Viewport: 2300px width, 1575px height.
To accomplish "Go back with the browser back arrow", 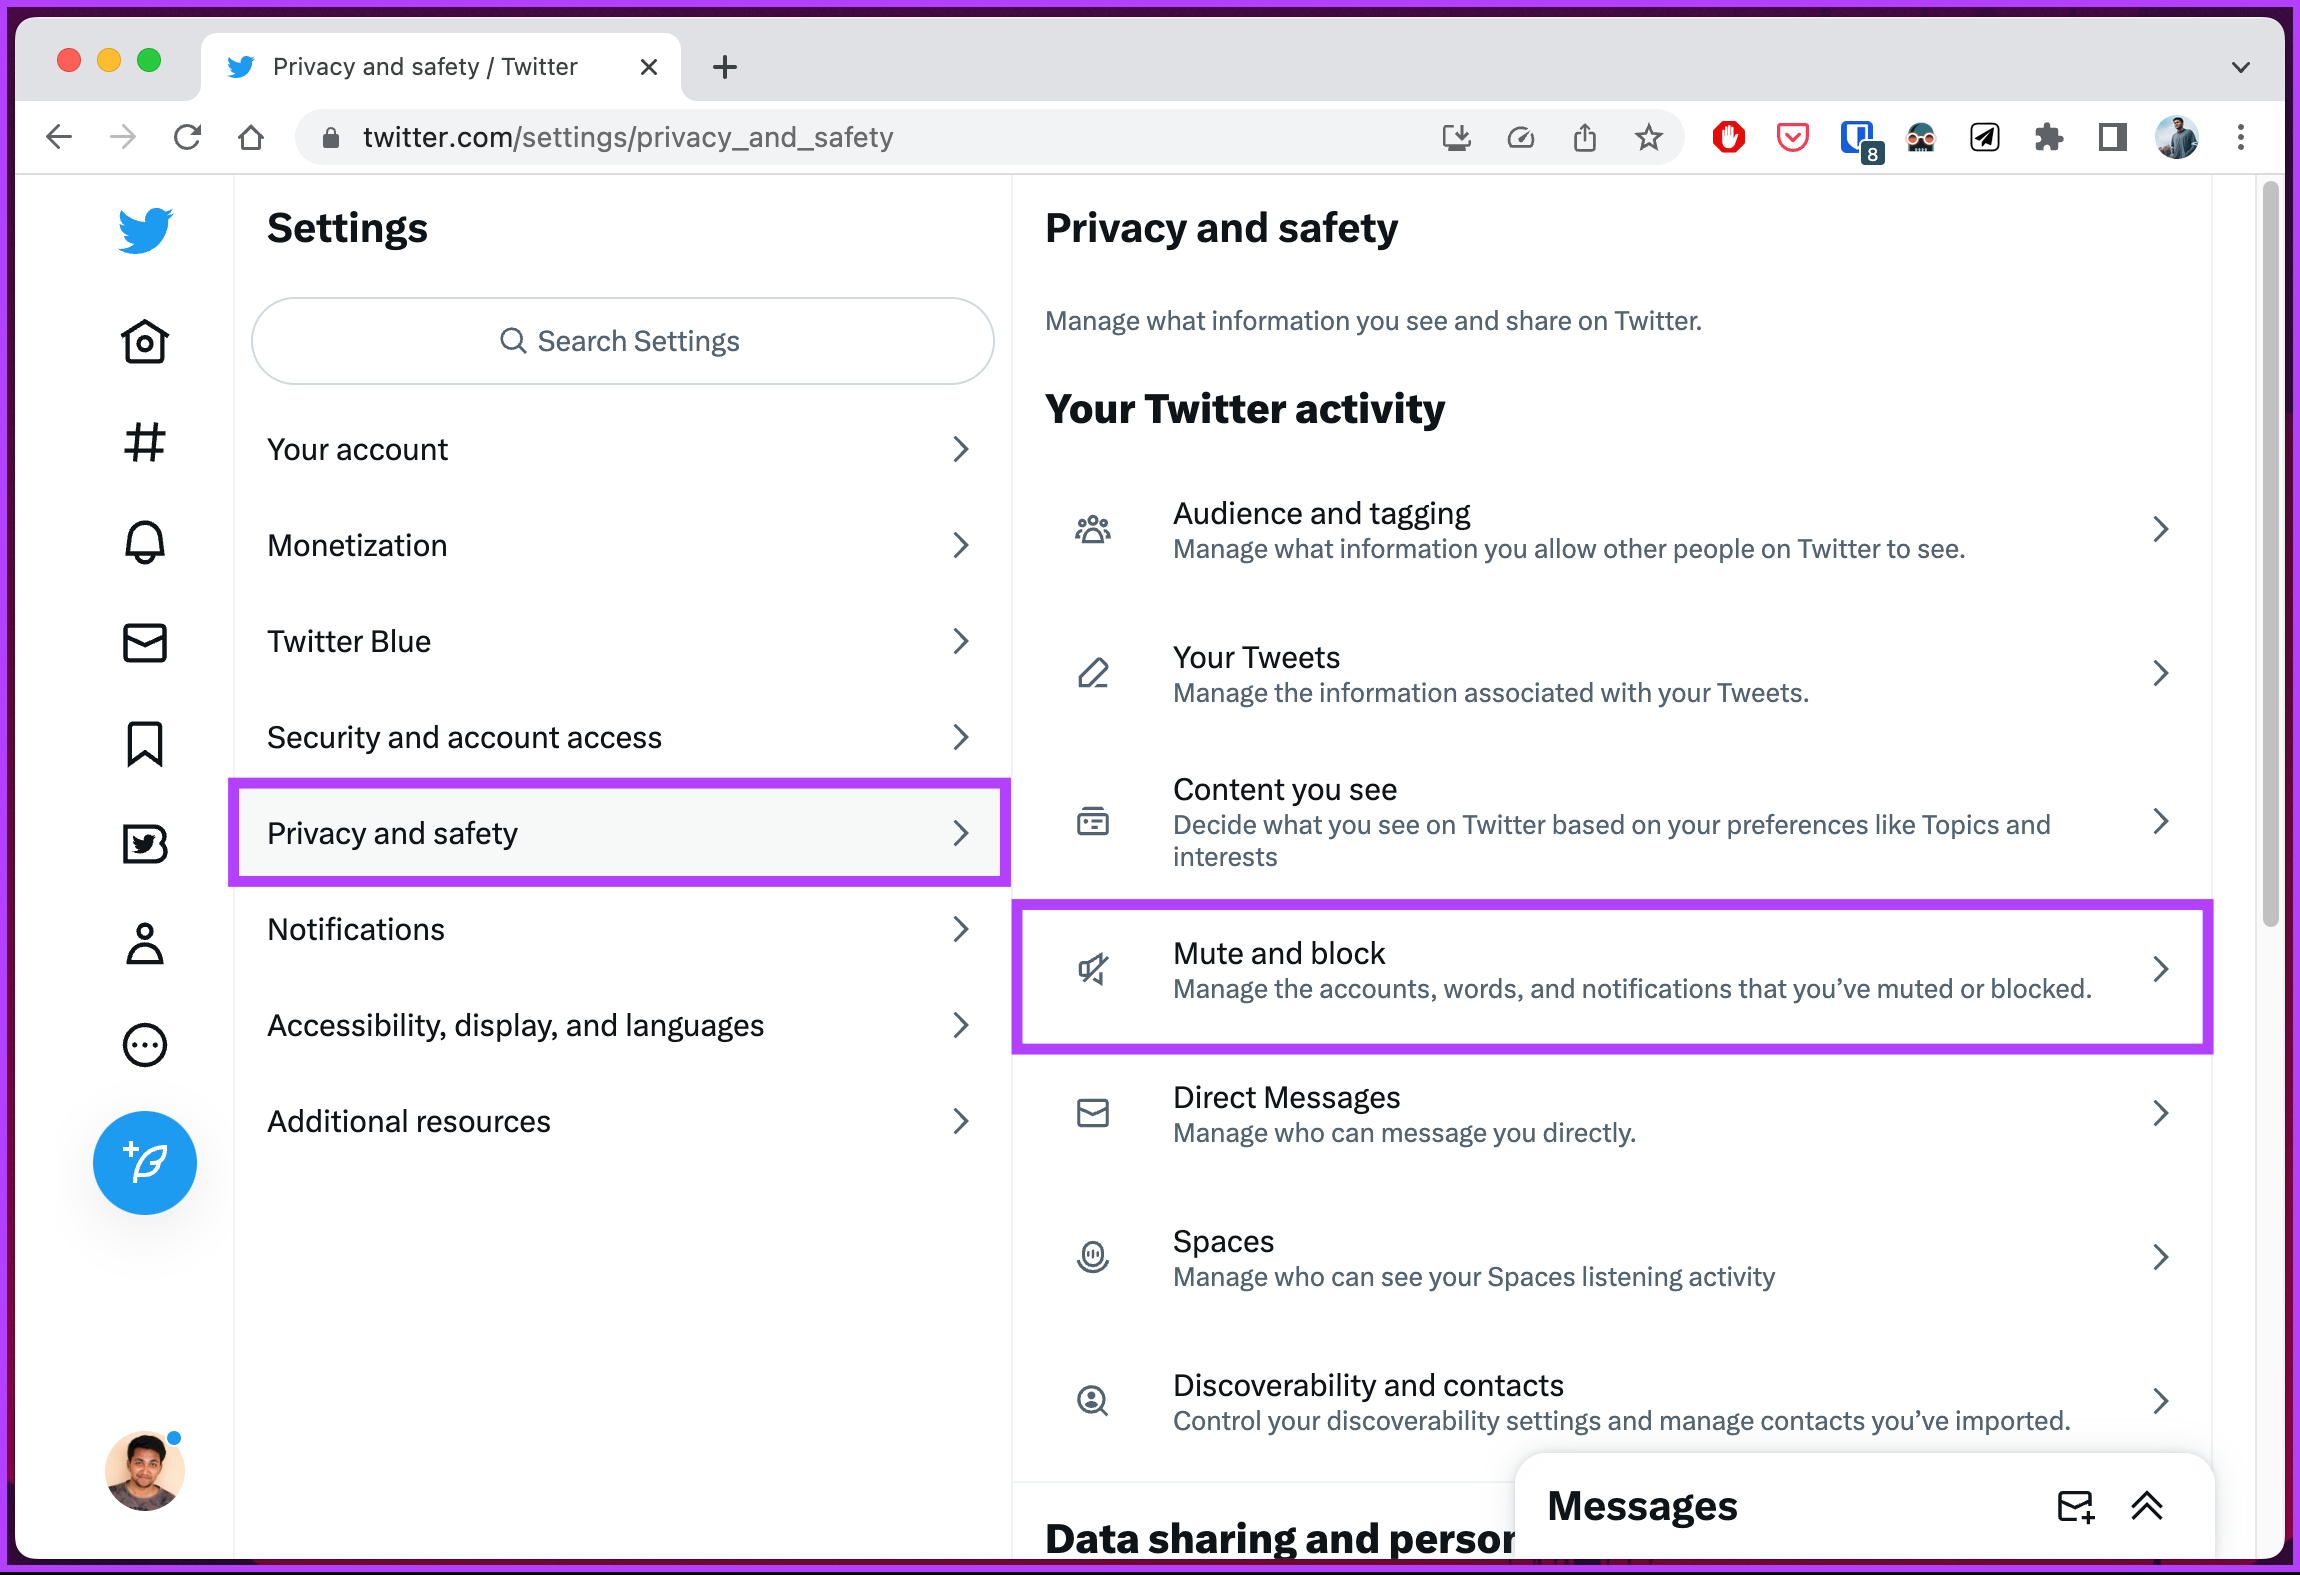I will point(60,137).
